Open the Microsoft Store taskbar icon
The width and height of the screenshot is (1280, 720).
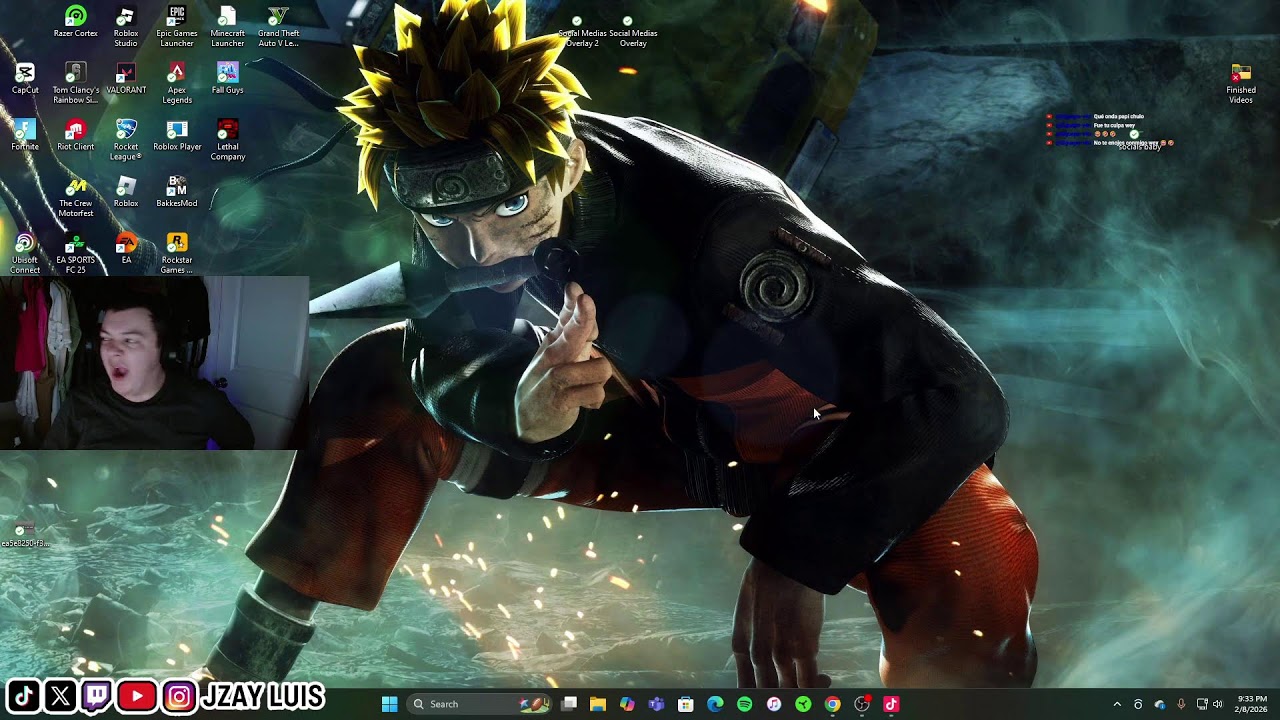686,704
